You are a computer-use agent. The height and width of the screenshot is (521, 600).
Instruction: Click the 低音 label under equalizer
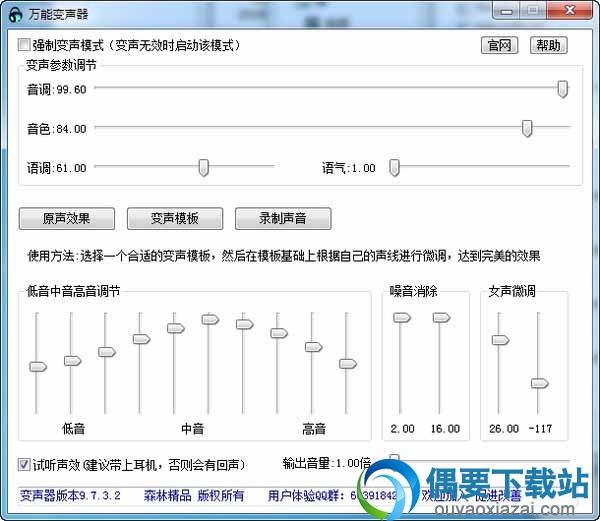pyautogui.click(x=73, y=428)
